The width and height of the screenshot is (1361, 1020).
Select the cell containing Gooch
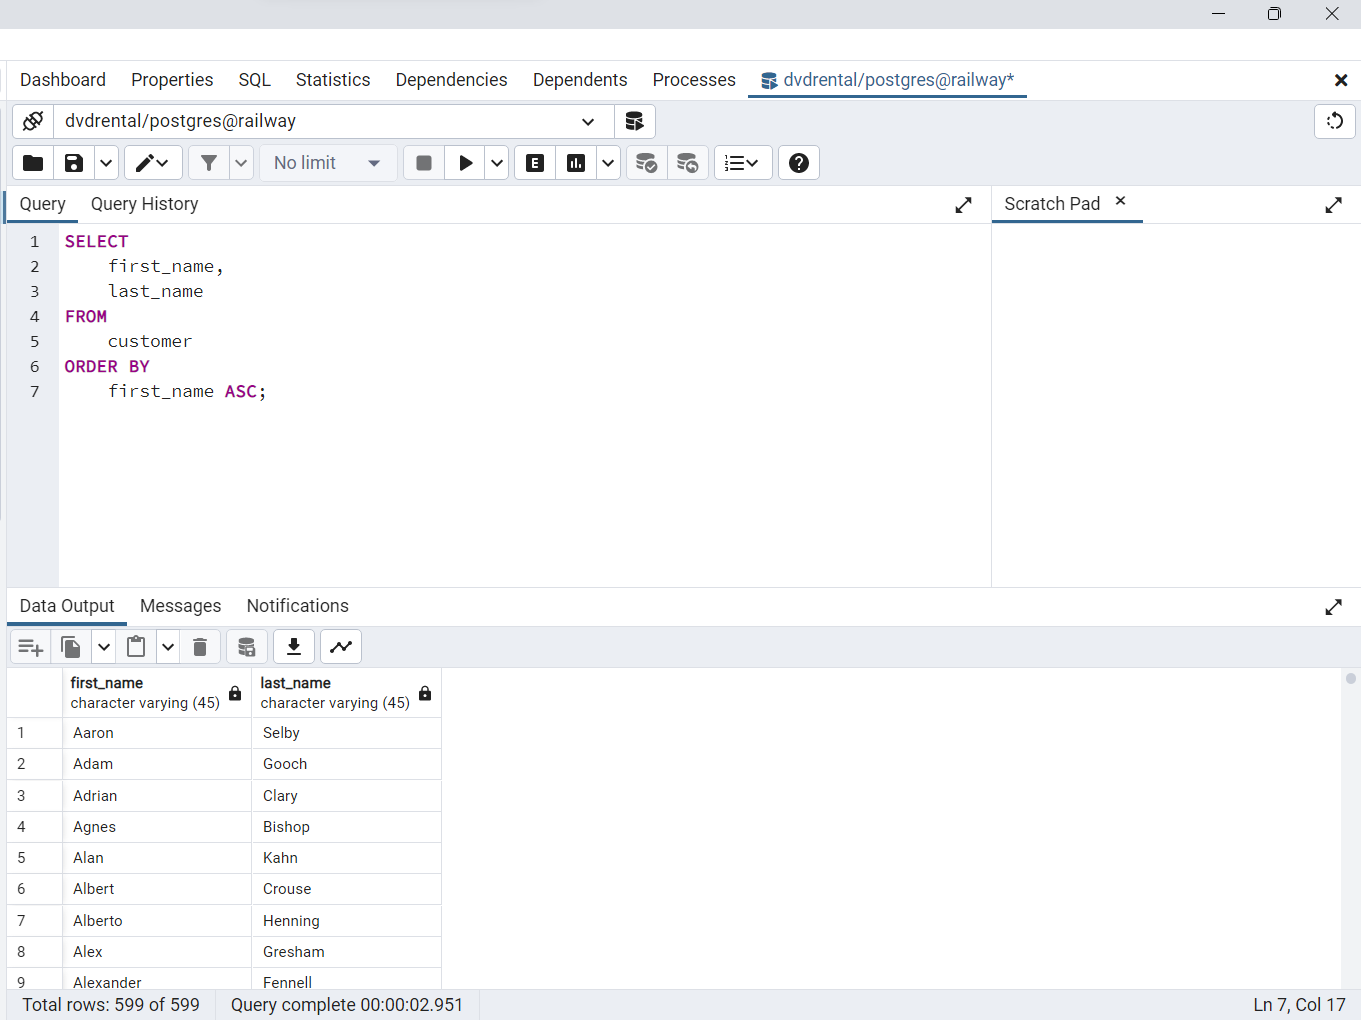tap(346, 764)
